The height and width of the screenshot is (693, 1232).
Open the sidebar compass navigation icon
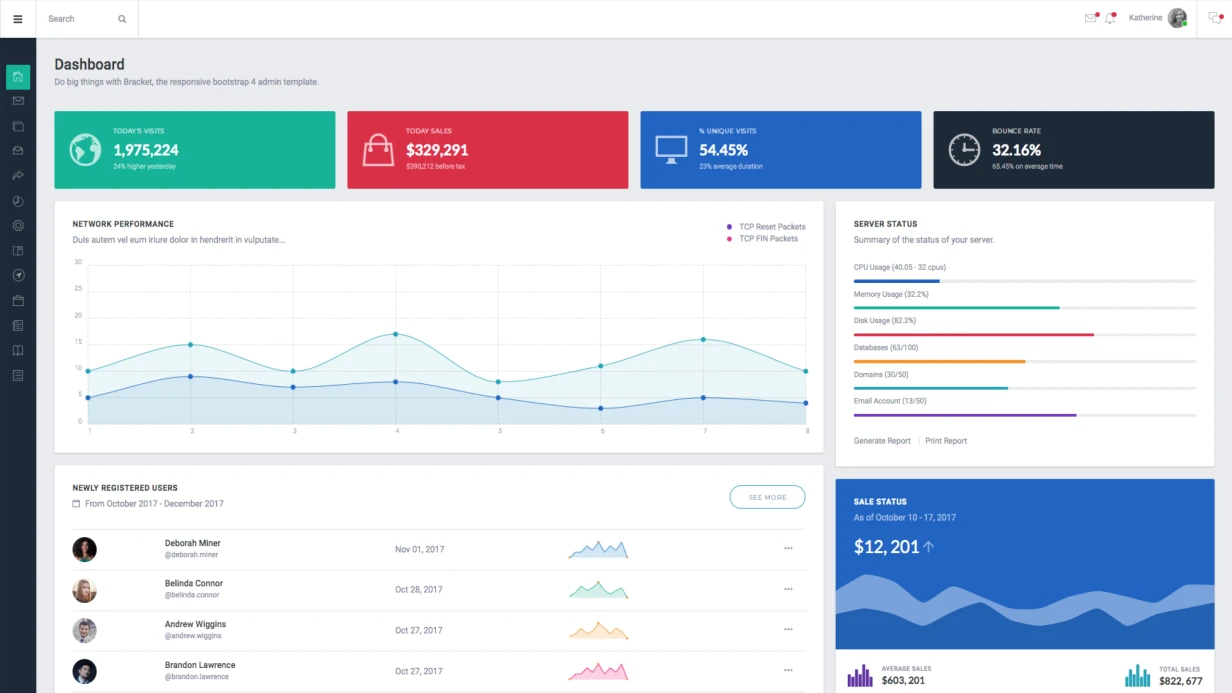coord(18,275)
